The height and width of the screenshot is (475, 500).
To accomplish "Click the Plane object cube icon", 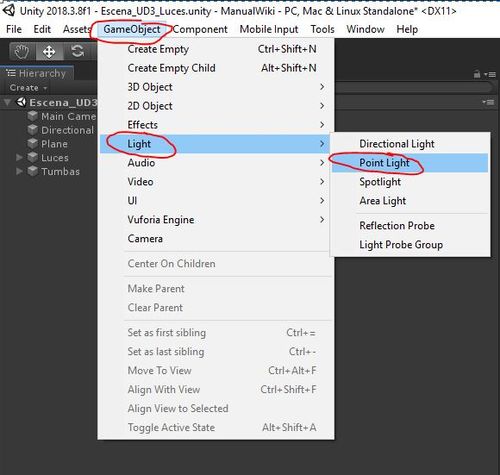I will [x=32, y=144].
